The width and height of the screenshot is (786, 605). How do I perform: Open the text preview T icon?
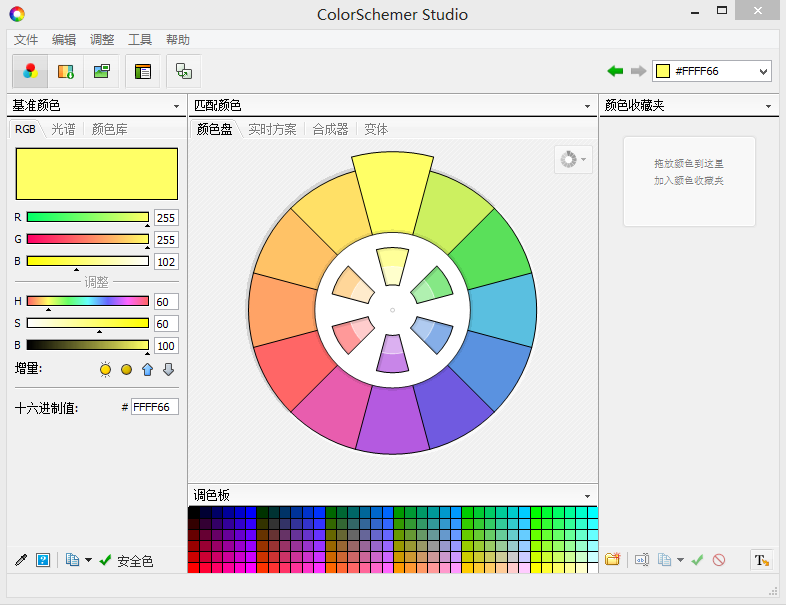(x=761, y=559)
